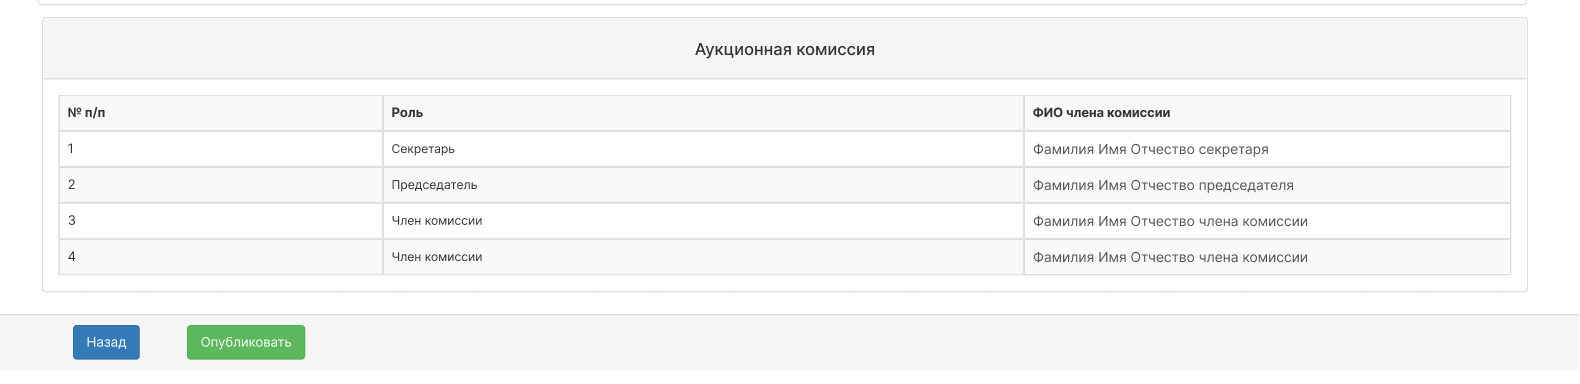1580x384 pixels.
Task: Click the № п/п column header
Action: click(221, 113)
